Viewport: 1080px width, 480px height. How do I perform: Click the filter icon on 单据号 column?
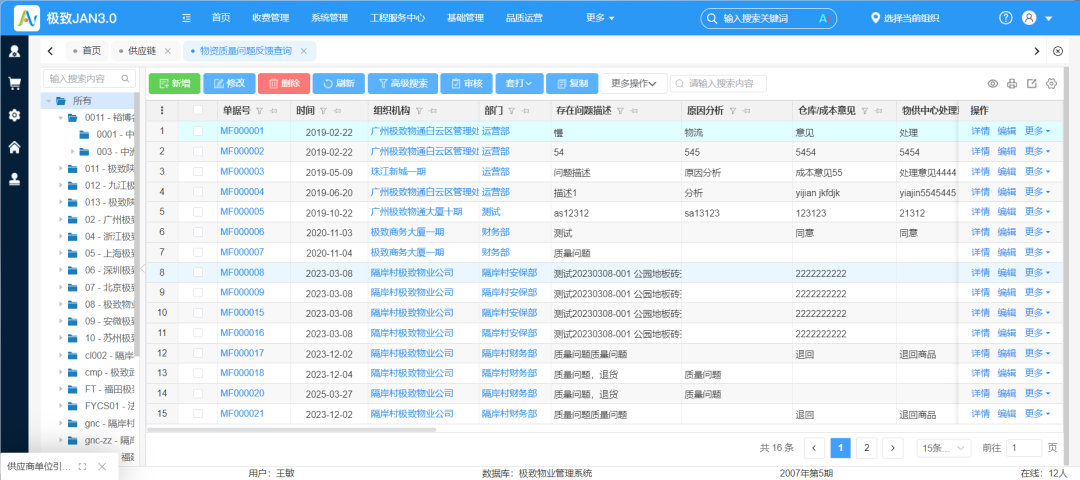coord(260,111)
